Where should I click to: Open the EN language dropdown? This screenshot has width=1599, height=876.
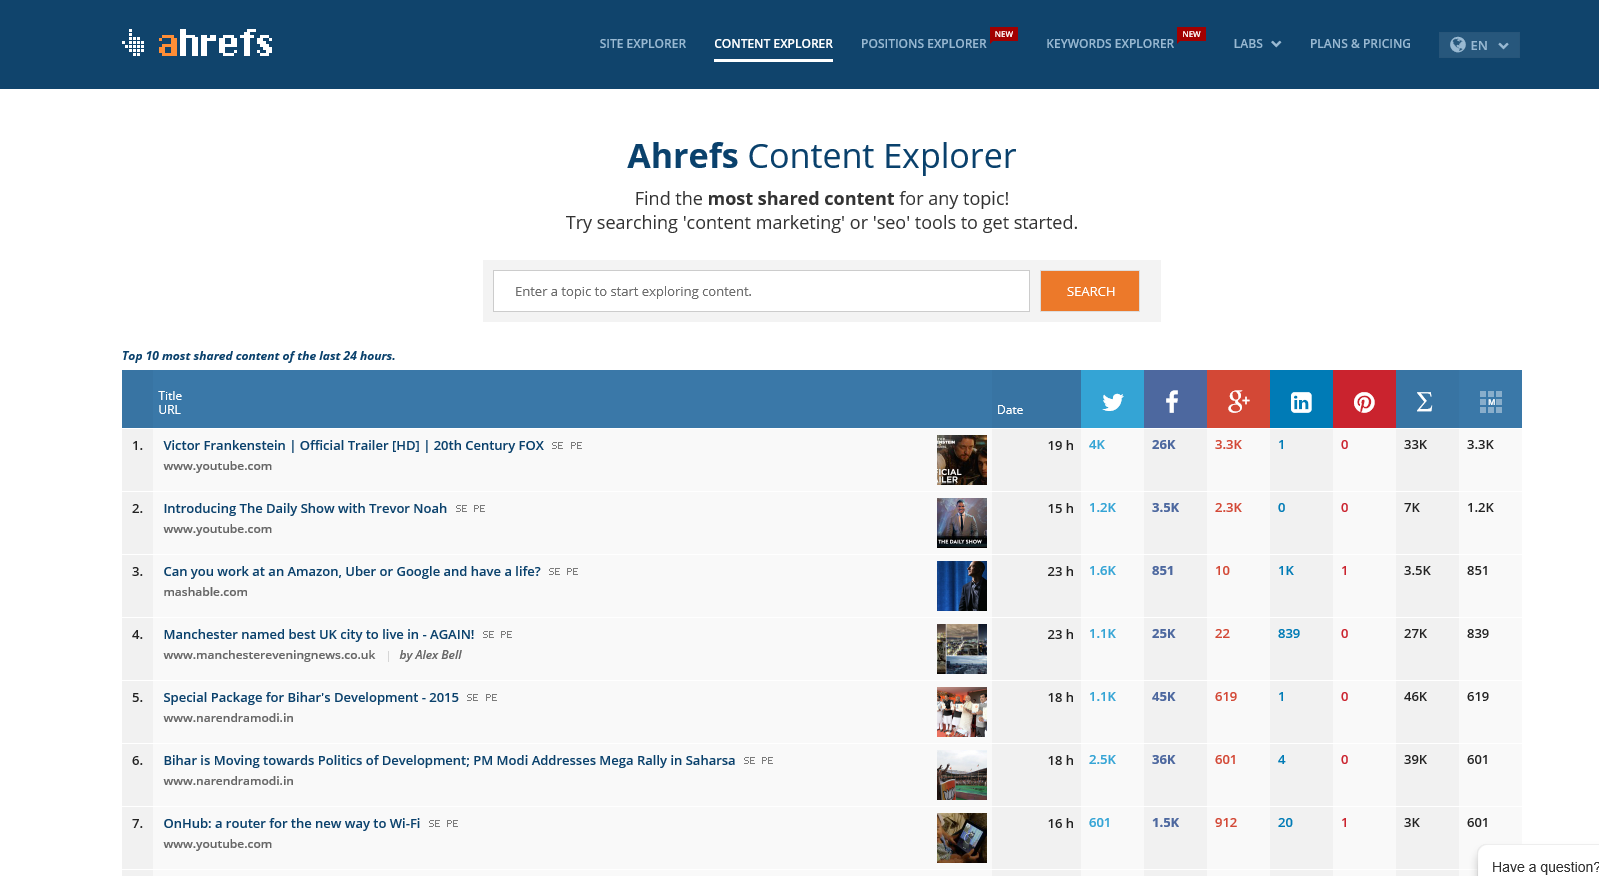click(x=1478, y=45)
